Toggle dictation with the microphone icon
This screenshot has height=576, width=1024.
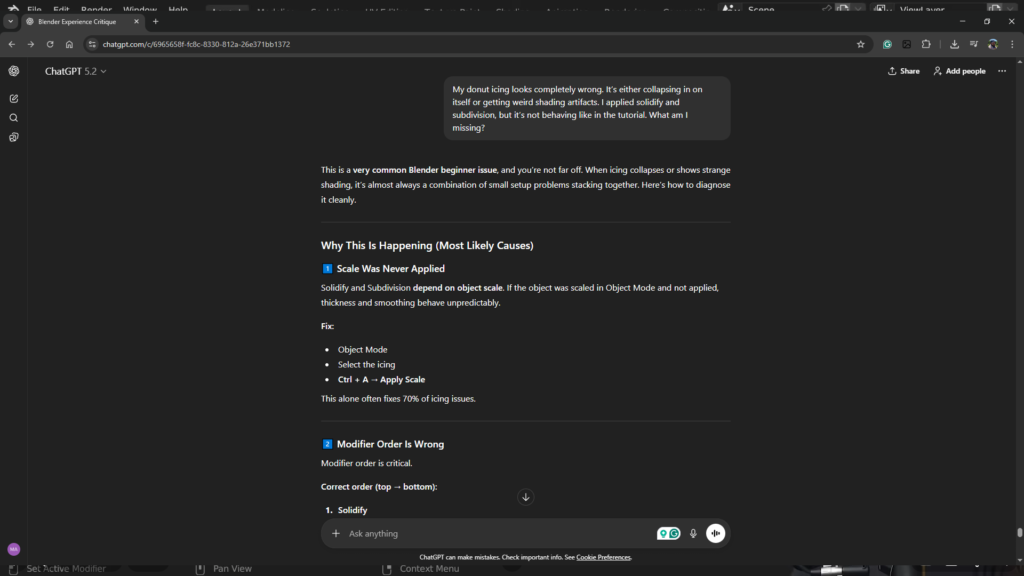coord(693,533)
